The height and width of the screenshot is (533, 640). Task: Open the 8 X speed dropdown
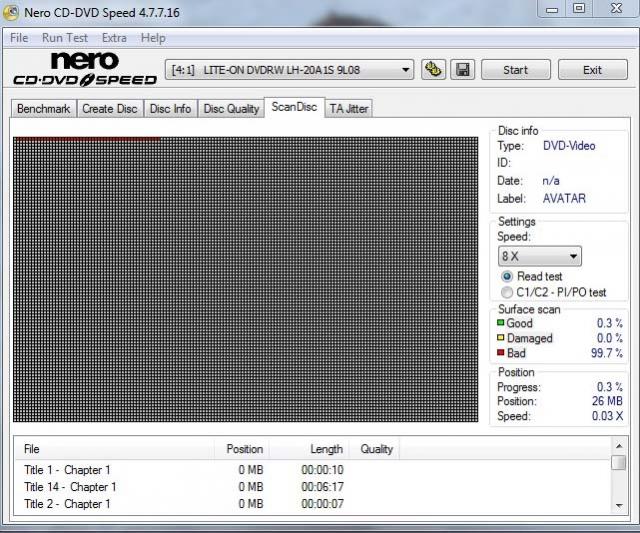(x=540, y=256)
